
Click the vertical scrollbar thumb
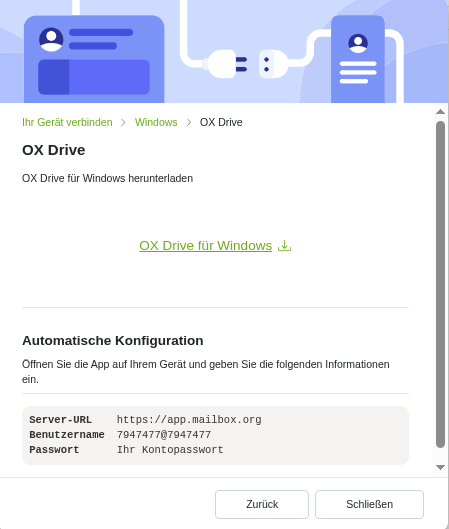point(440,284)
